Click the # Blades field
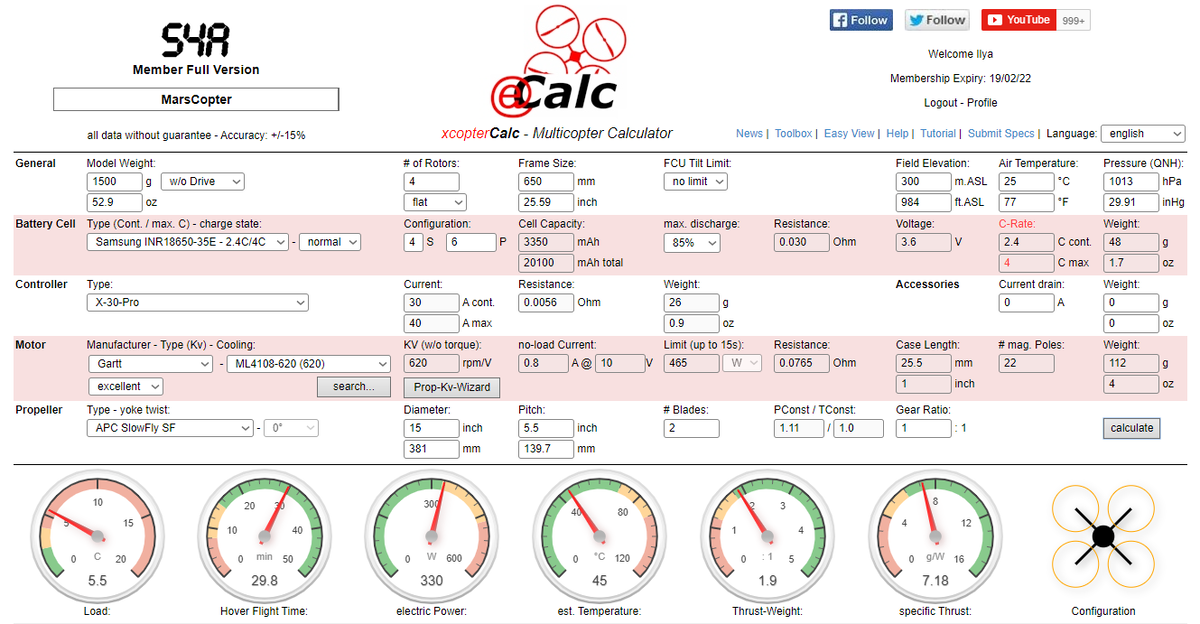 691,428
